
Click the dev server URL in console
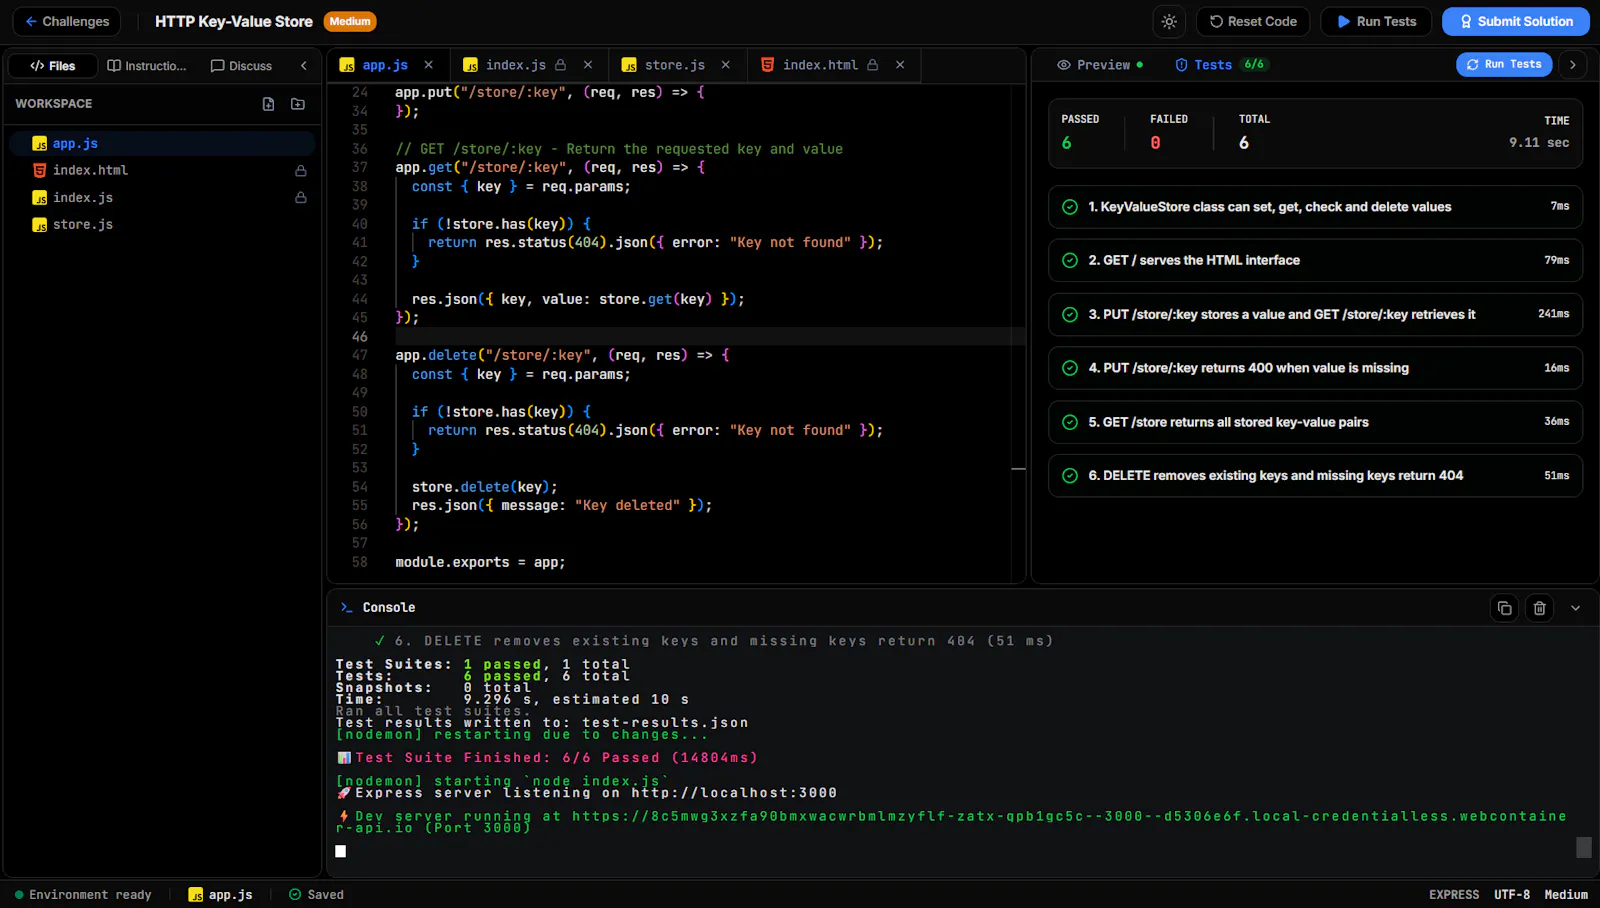952,822
